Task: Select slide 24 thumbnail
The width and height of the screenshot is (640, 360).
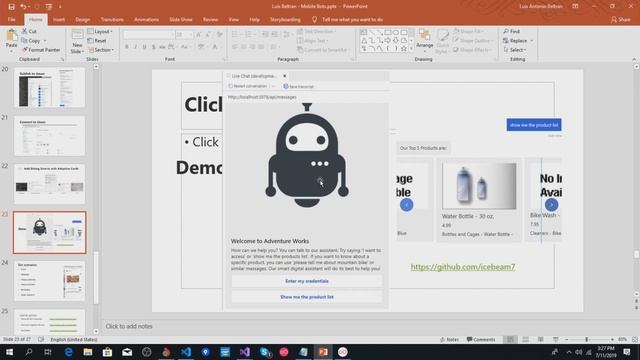Action: 49,281
